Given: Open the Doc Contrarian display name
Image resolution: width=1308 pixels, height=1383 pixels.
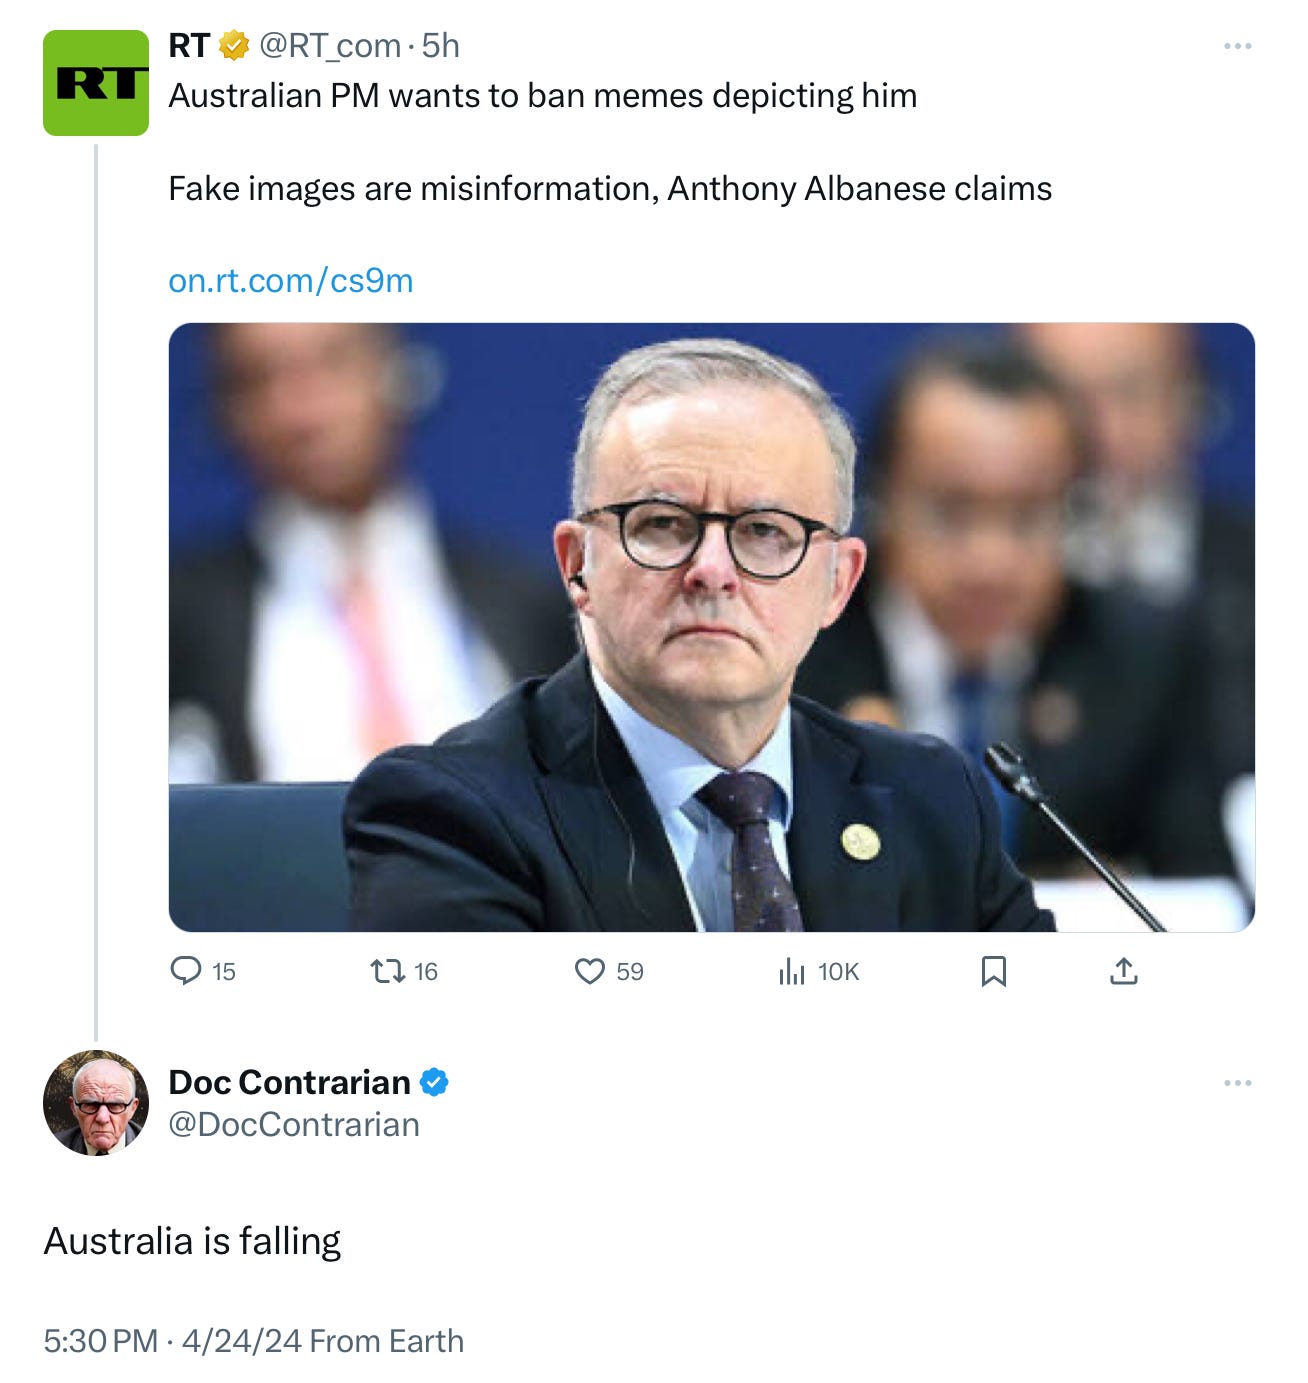Looking at the screenshot, I should (290, 1082).
